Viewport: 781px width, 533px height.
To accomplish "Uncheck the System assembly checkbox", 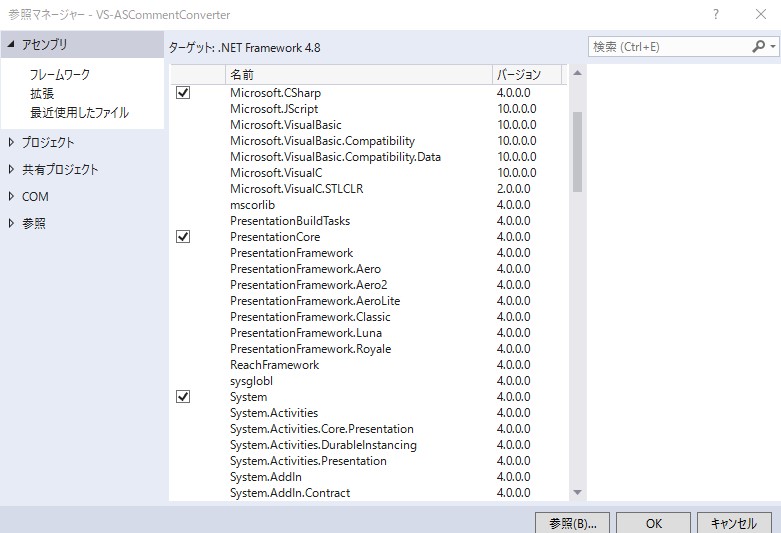I will click(183, 396).
